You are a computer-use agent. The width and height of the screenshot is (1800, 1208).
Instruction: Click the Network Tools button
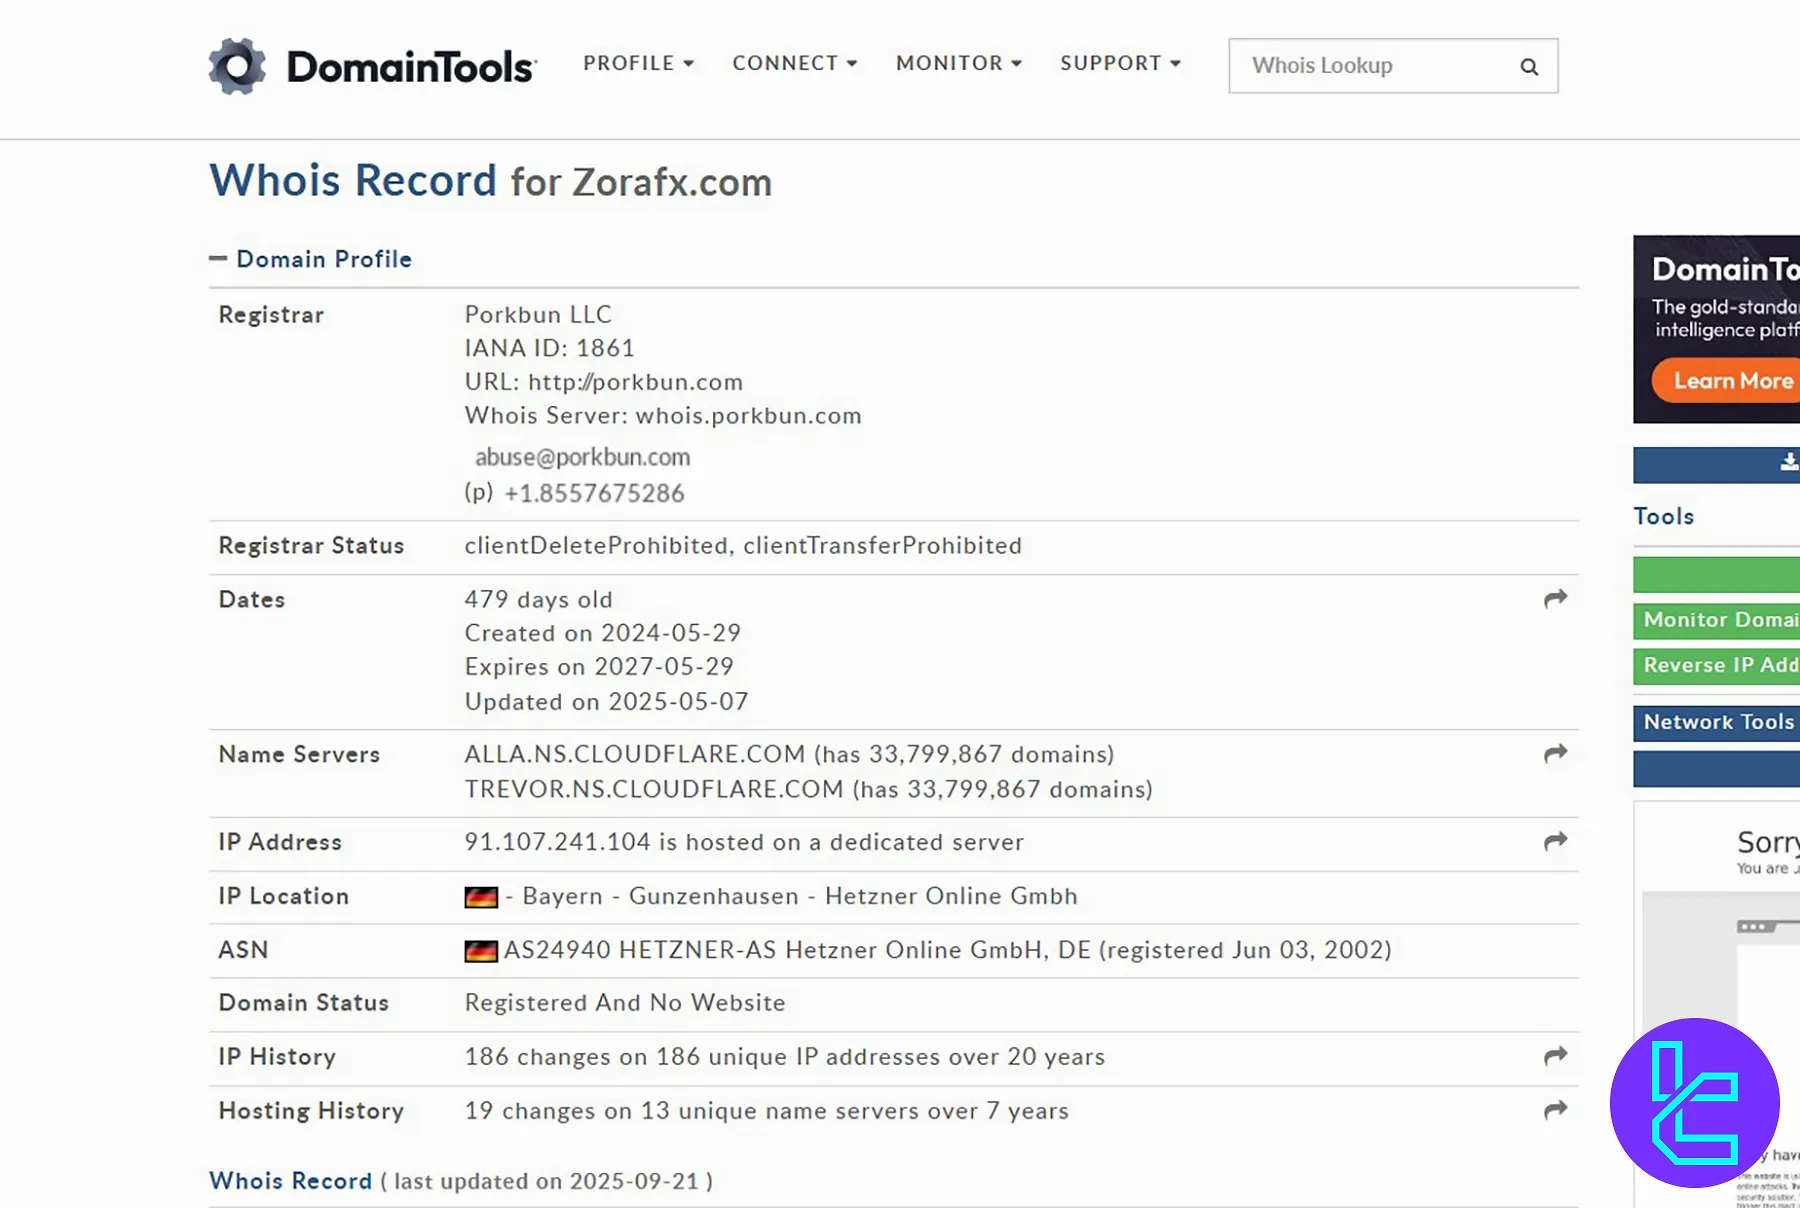[1717, 722]
